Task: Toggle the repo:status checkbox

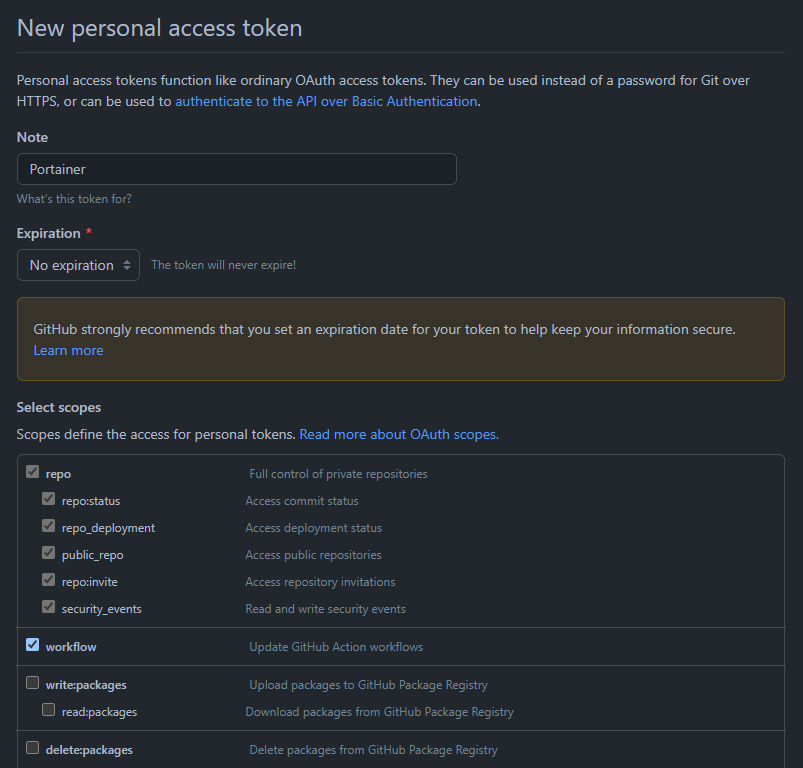Action: point(49,499)
